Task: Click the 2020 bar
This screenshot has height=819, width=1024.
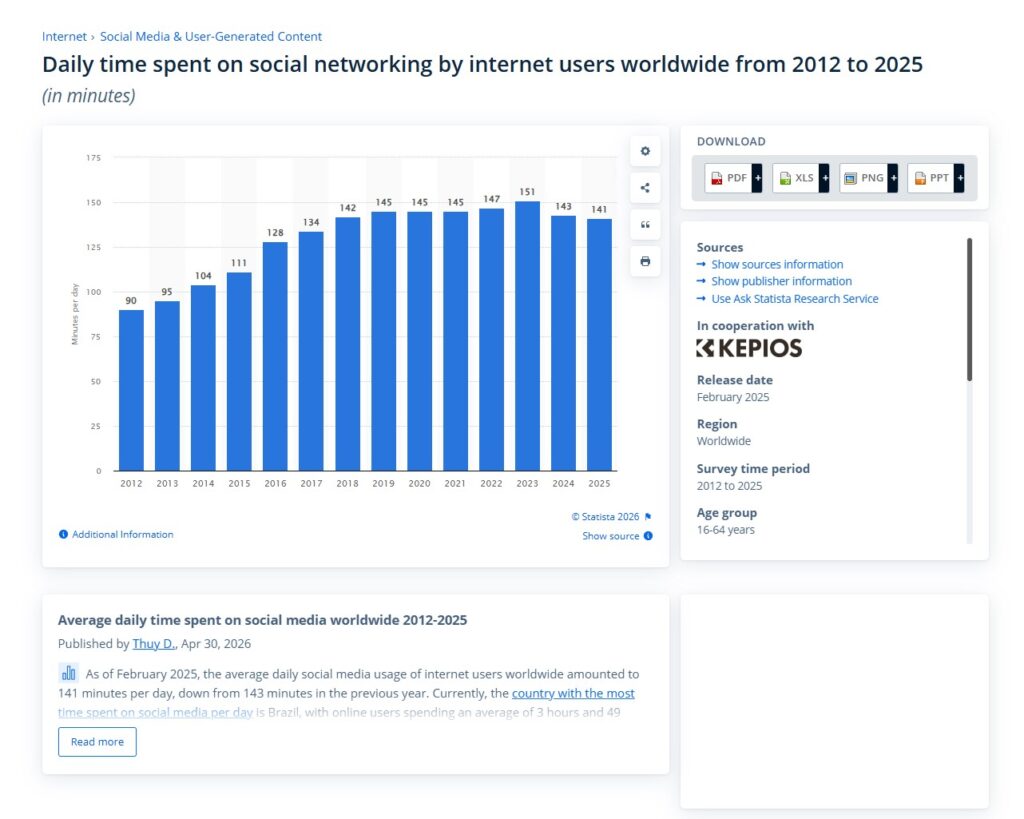Action: [419, 341]
